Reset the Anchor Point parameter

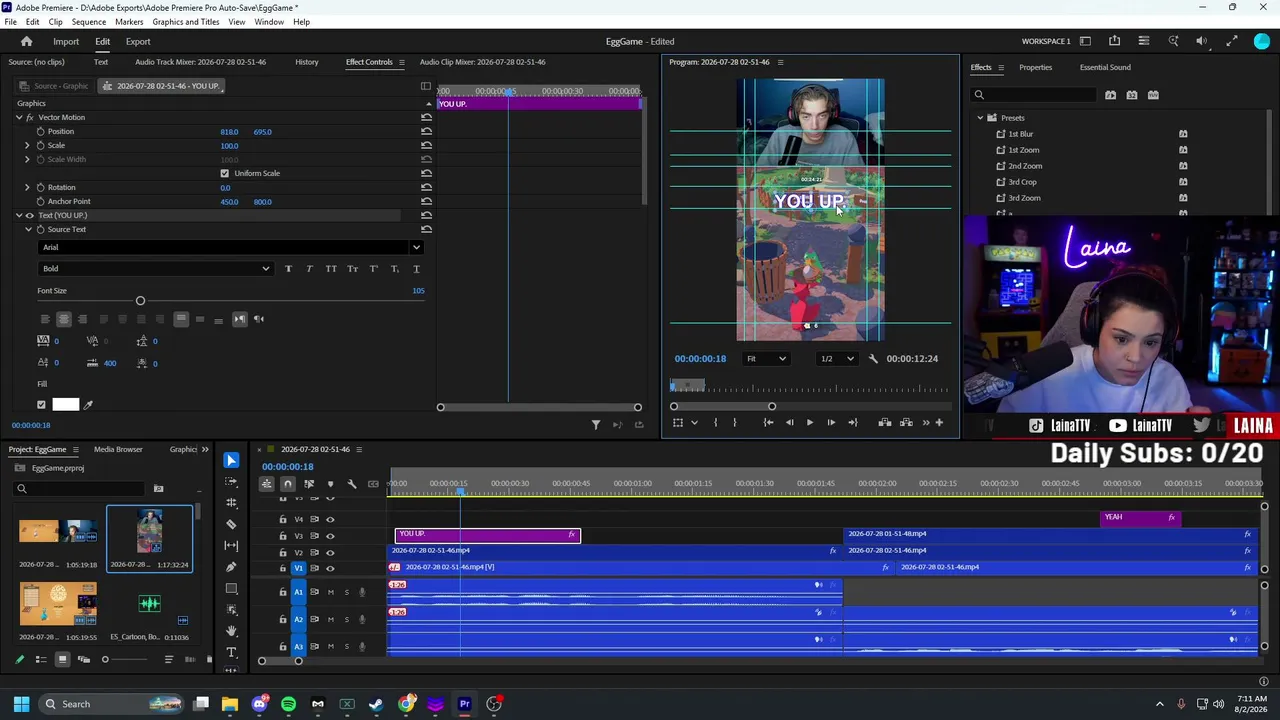click(x=426, y=202)
